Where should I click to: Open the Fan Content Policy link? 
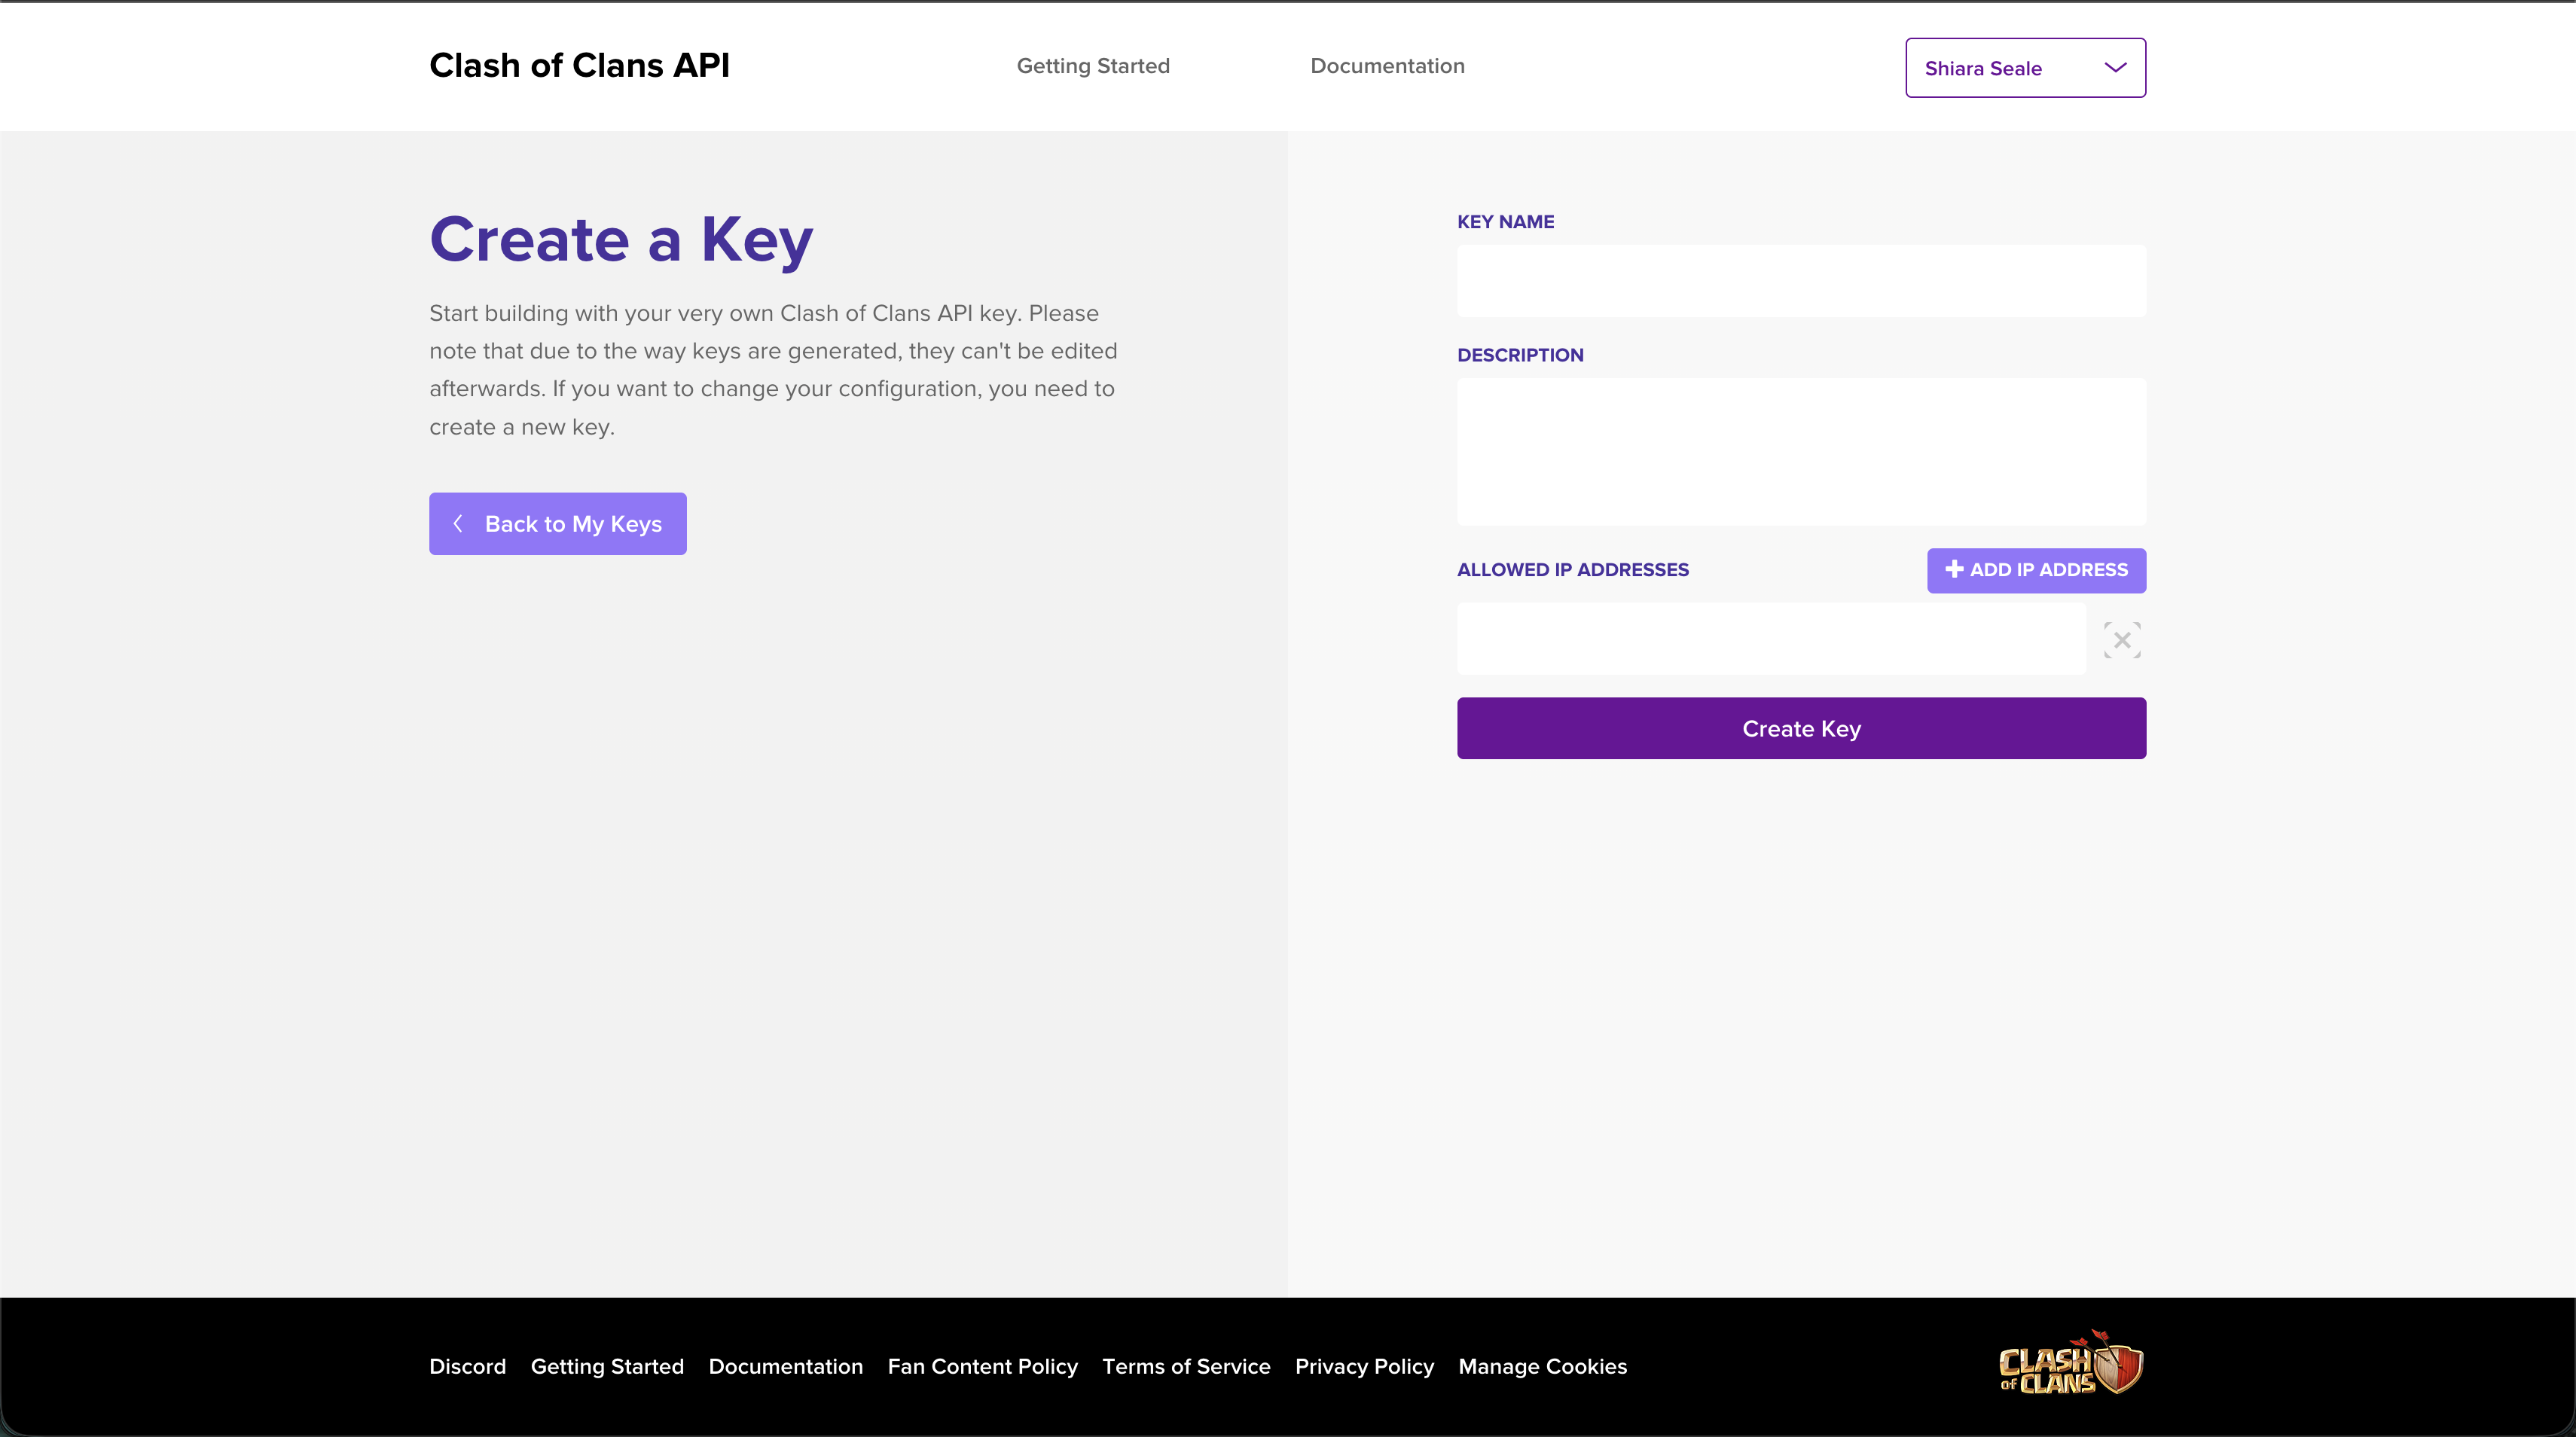click(x=982, y=1367)
